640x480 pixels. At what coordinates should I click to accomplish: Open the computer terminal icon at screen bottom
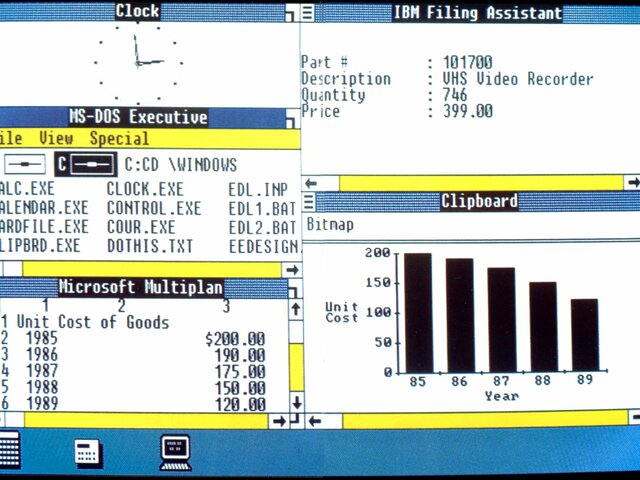tap(176, 452)
